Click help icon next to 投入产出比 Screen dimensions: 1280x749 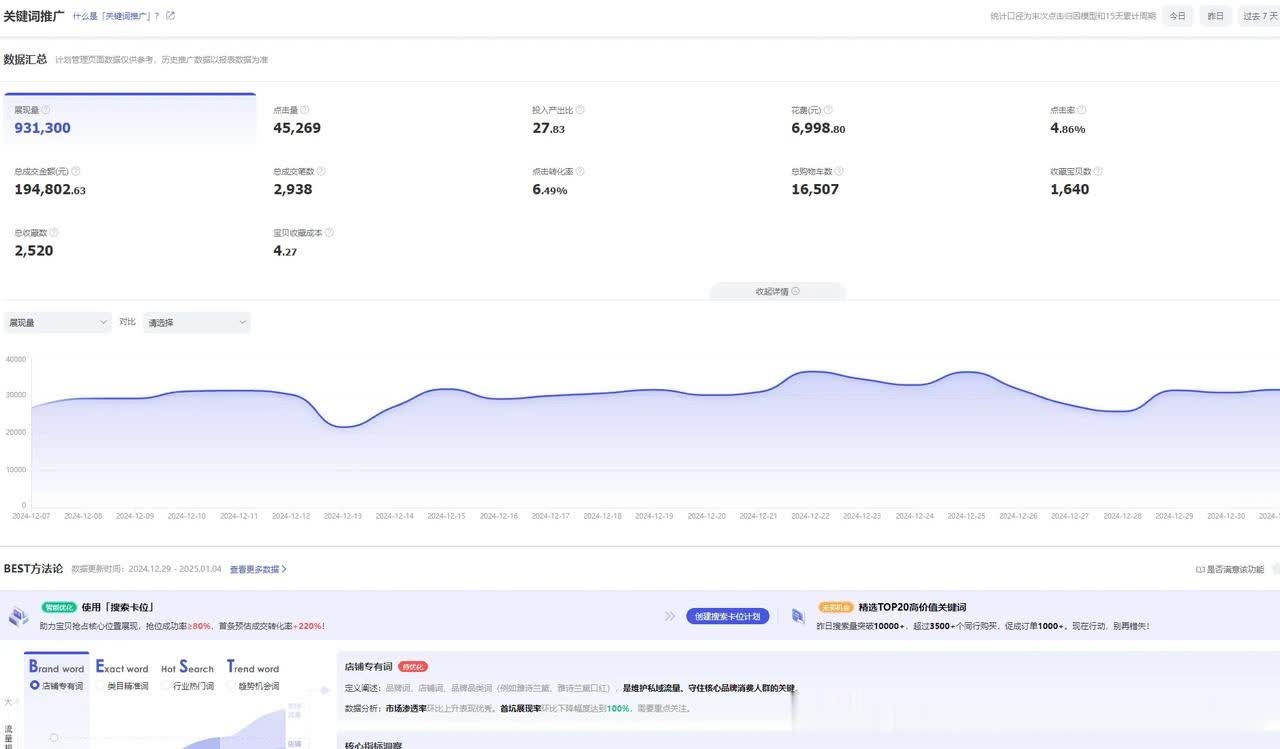tap(580, 110)
